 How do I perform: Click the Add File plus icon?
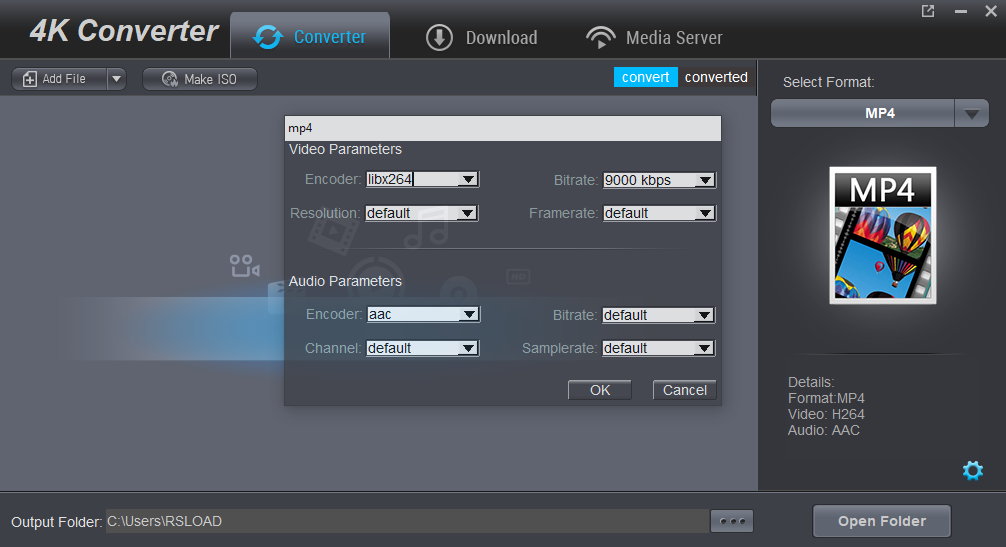pos(30,79)
